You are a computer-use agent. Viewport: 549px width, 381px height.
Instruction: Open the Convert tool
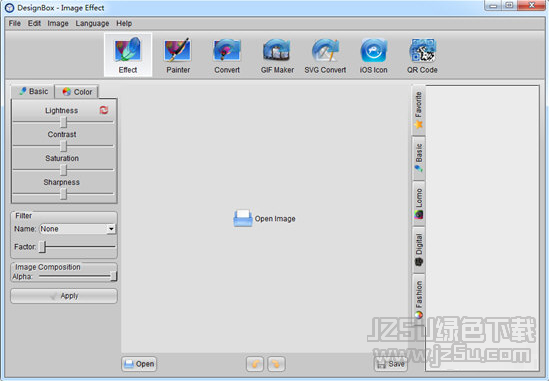(x=227, y=55)
